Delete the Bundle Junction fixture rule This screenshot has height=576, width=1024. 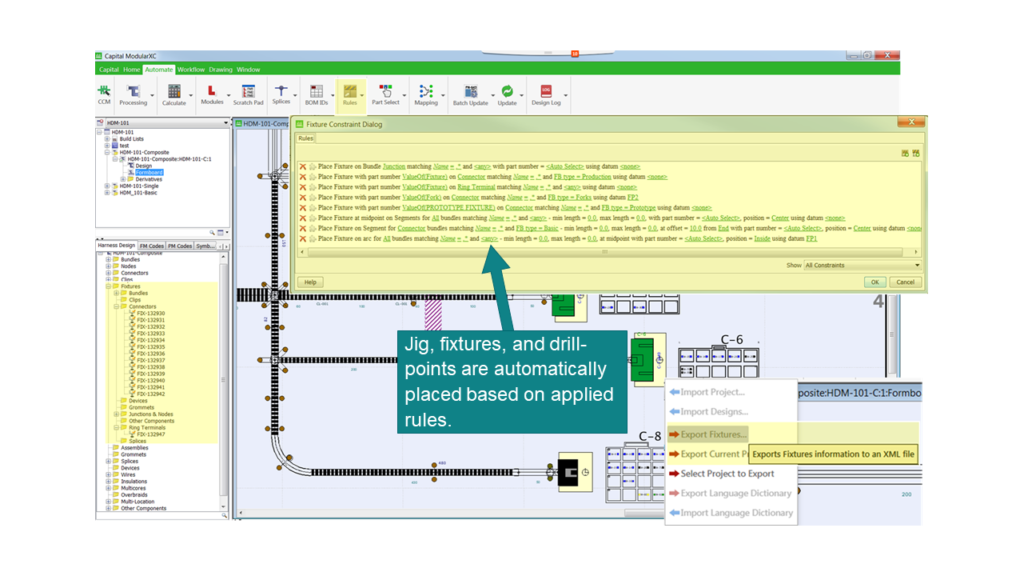pos(303,167)
